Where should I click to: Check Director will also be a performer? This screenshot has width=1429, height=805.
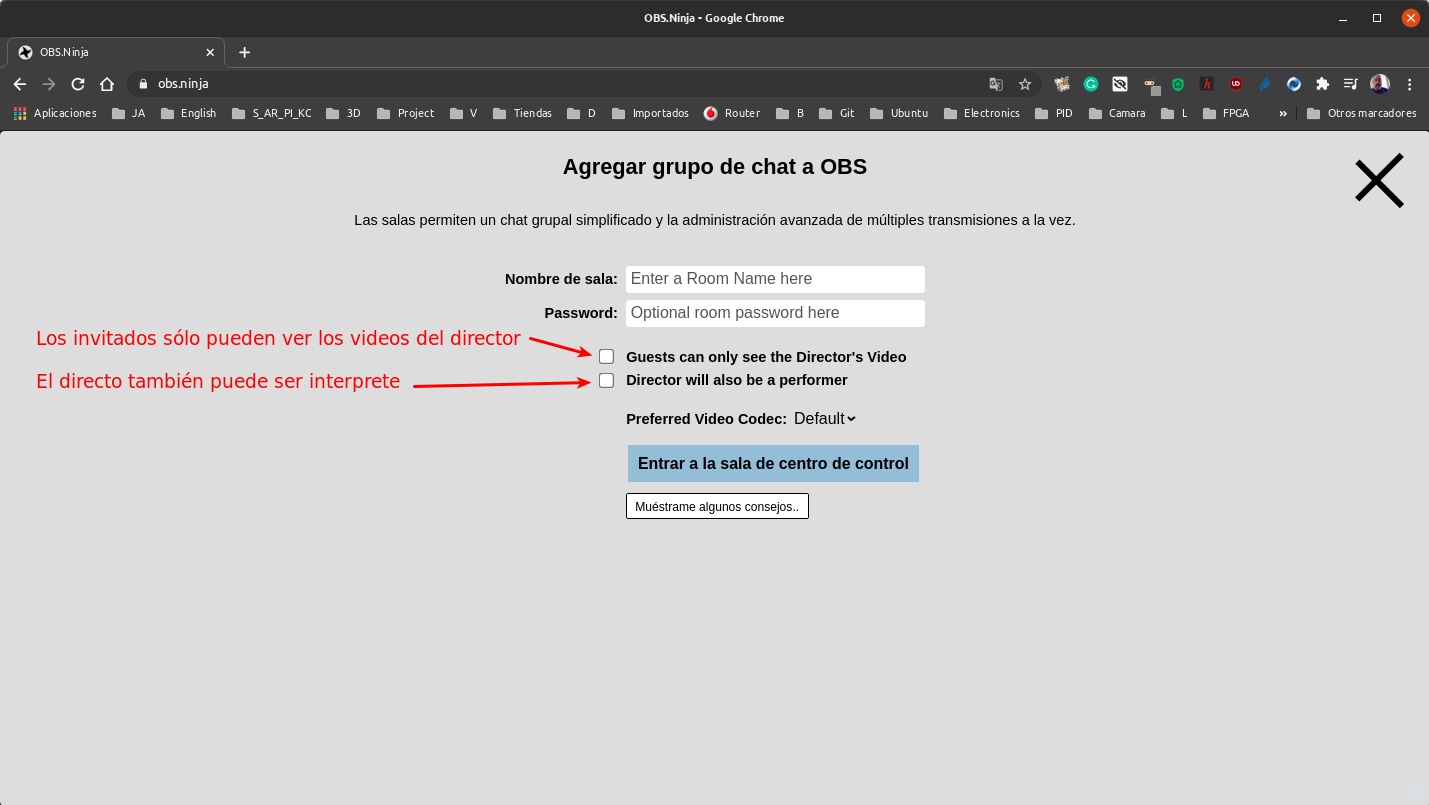click(606, 380)
